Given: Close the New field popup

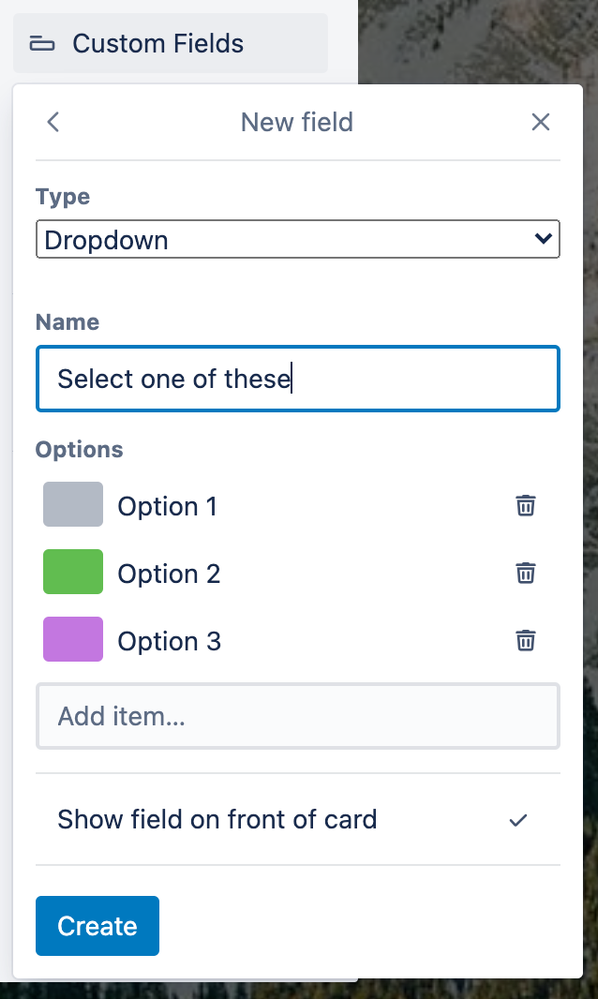Looking at the screenshot, I should point(540,122).
